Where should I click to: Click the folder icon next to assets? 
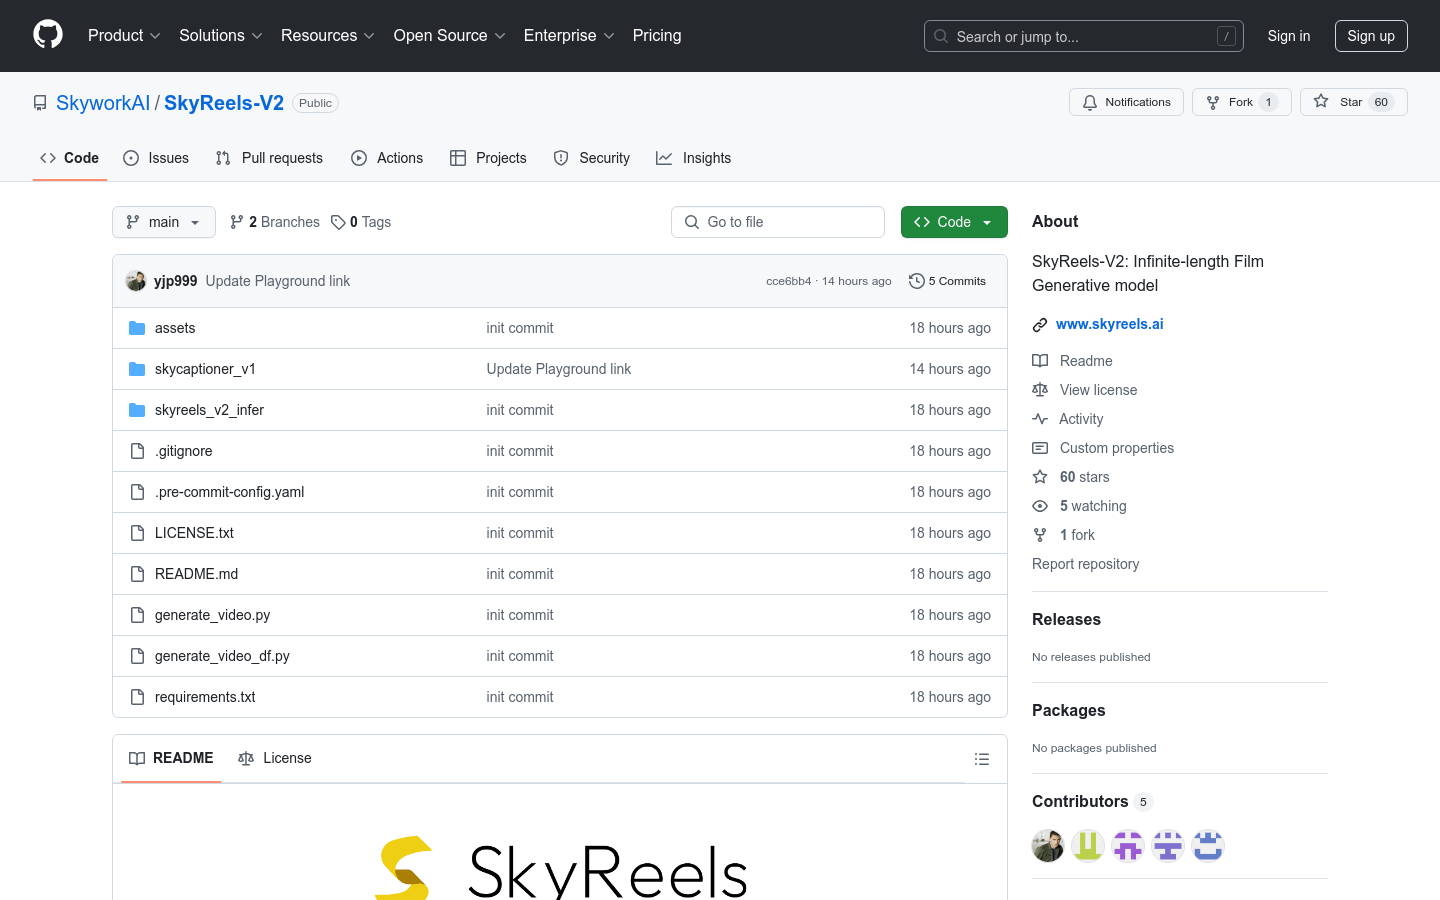click(x=137, y=328)
